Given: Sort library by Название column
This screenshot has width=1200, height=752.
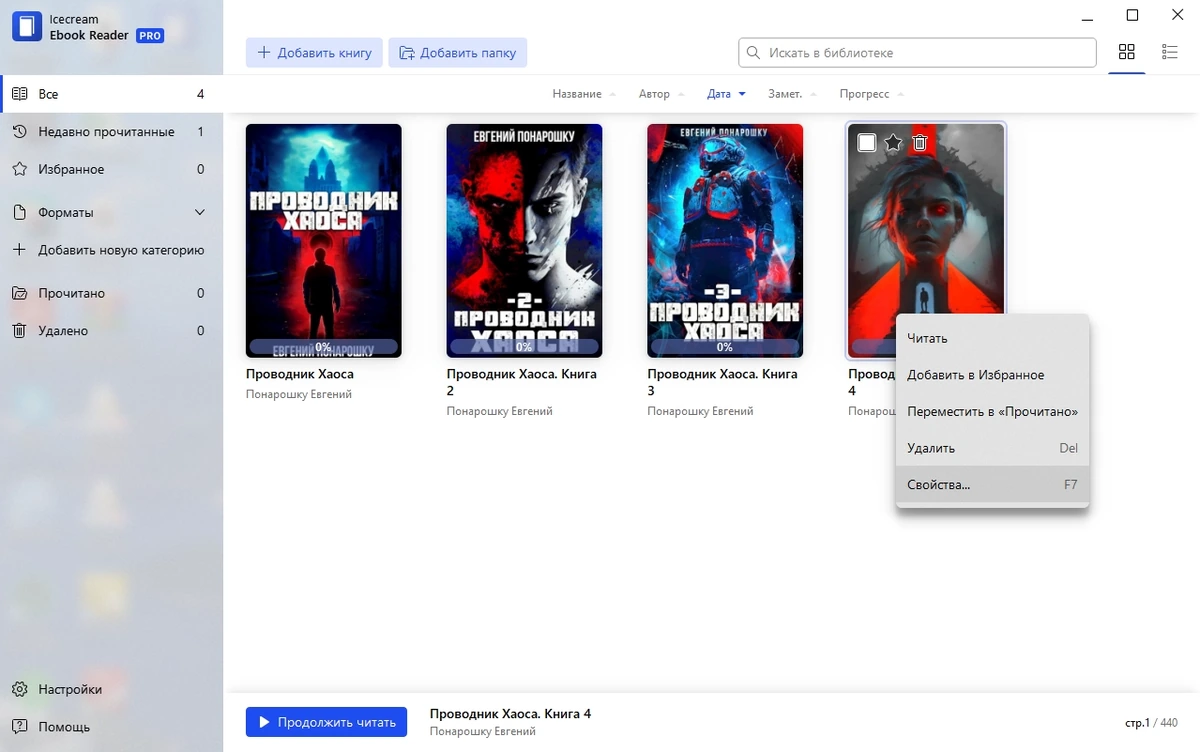Looking at the screenshot, I should point(585,94).
